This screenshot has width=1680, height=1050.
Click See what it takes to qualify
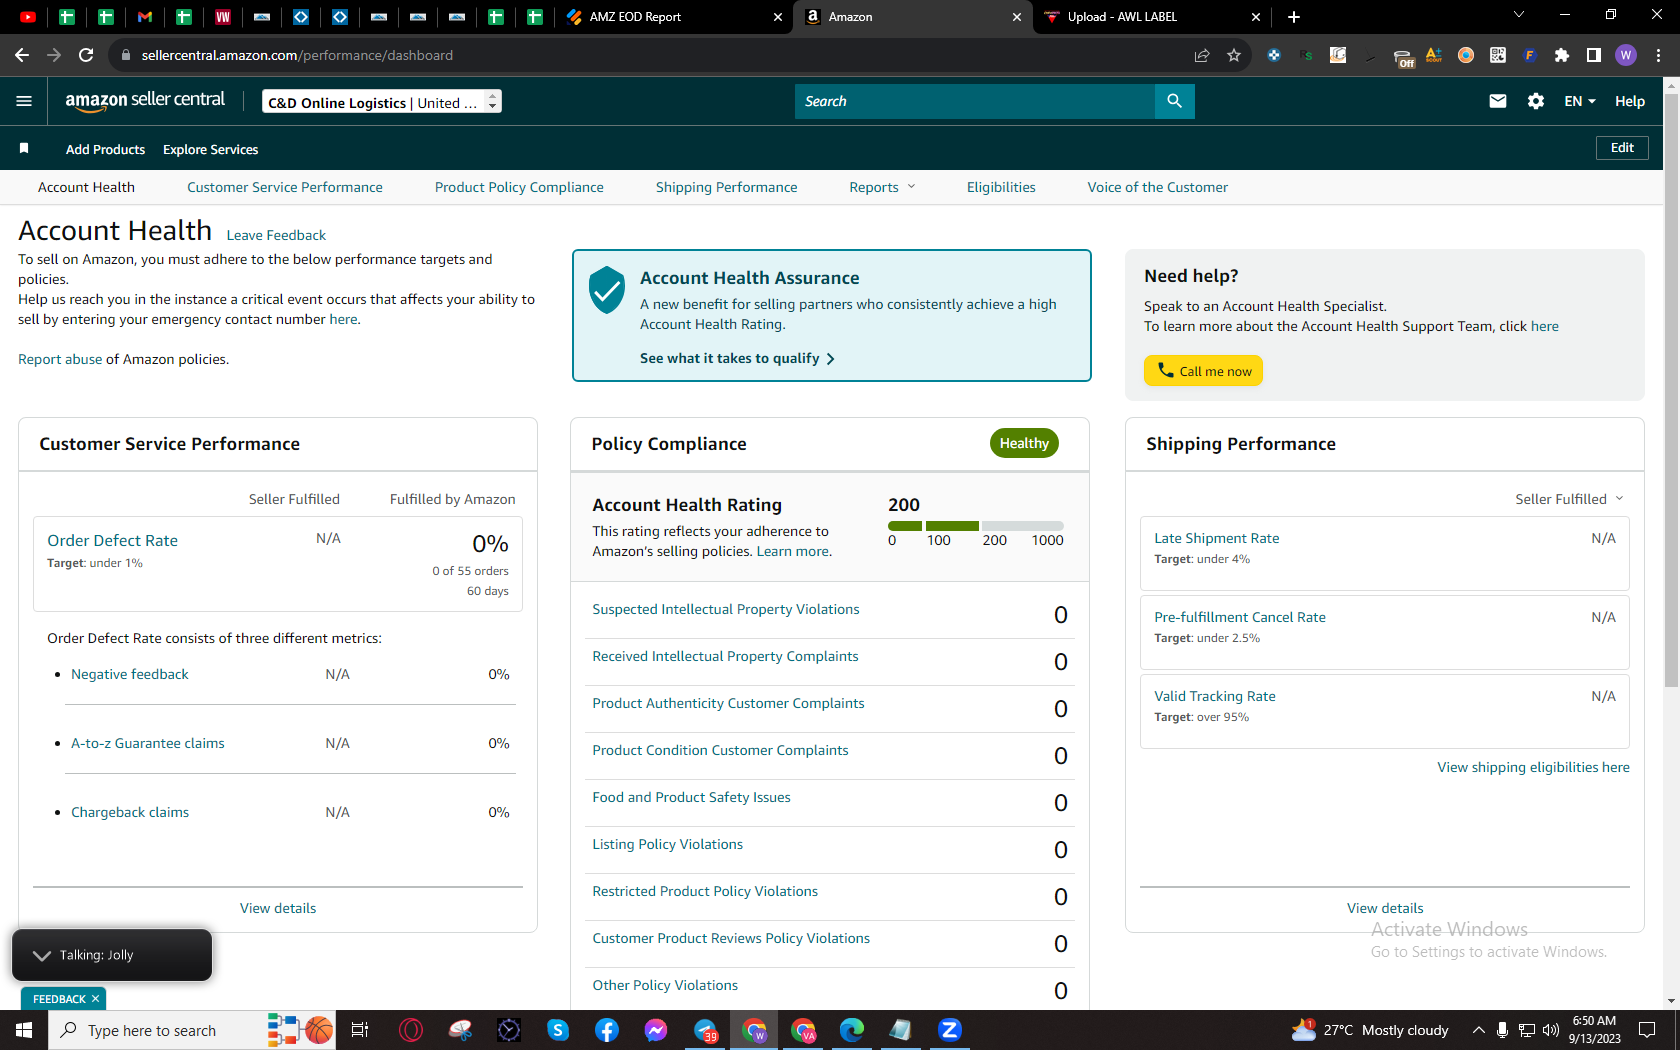coord(737,358)
